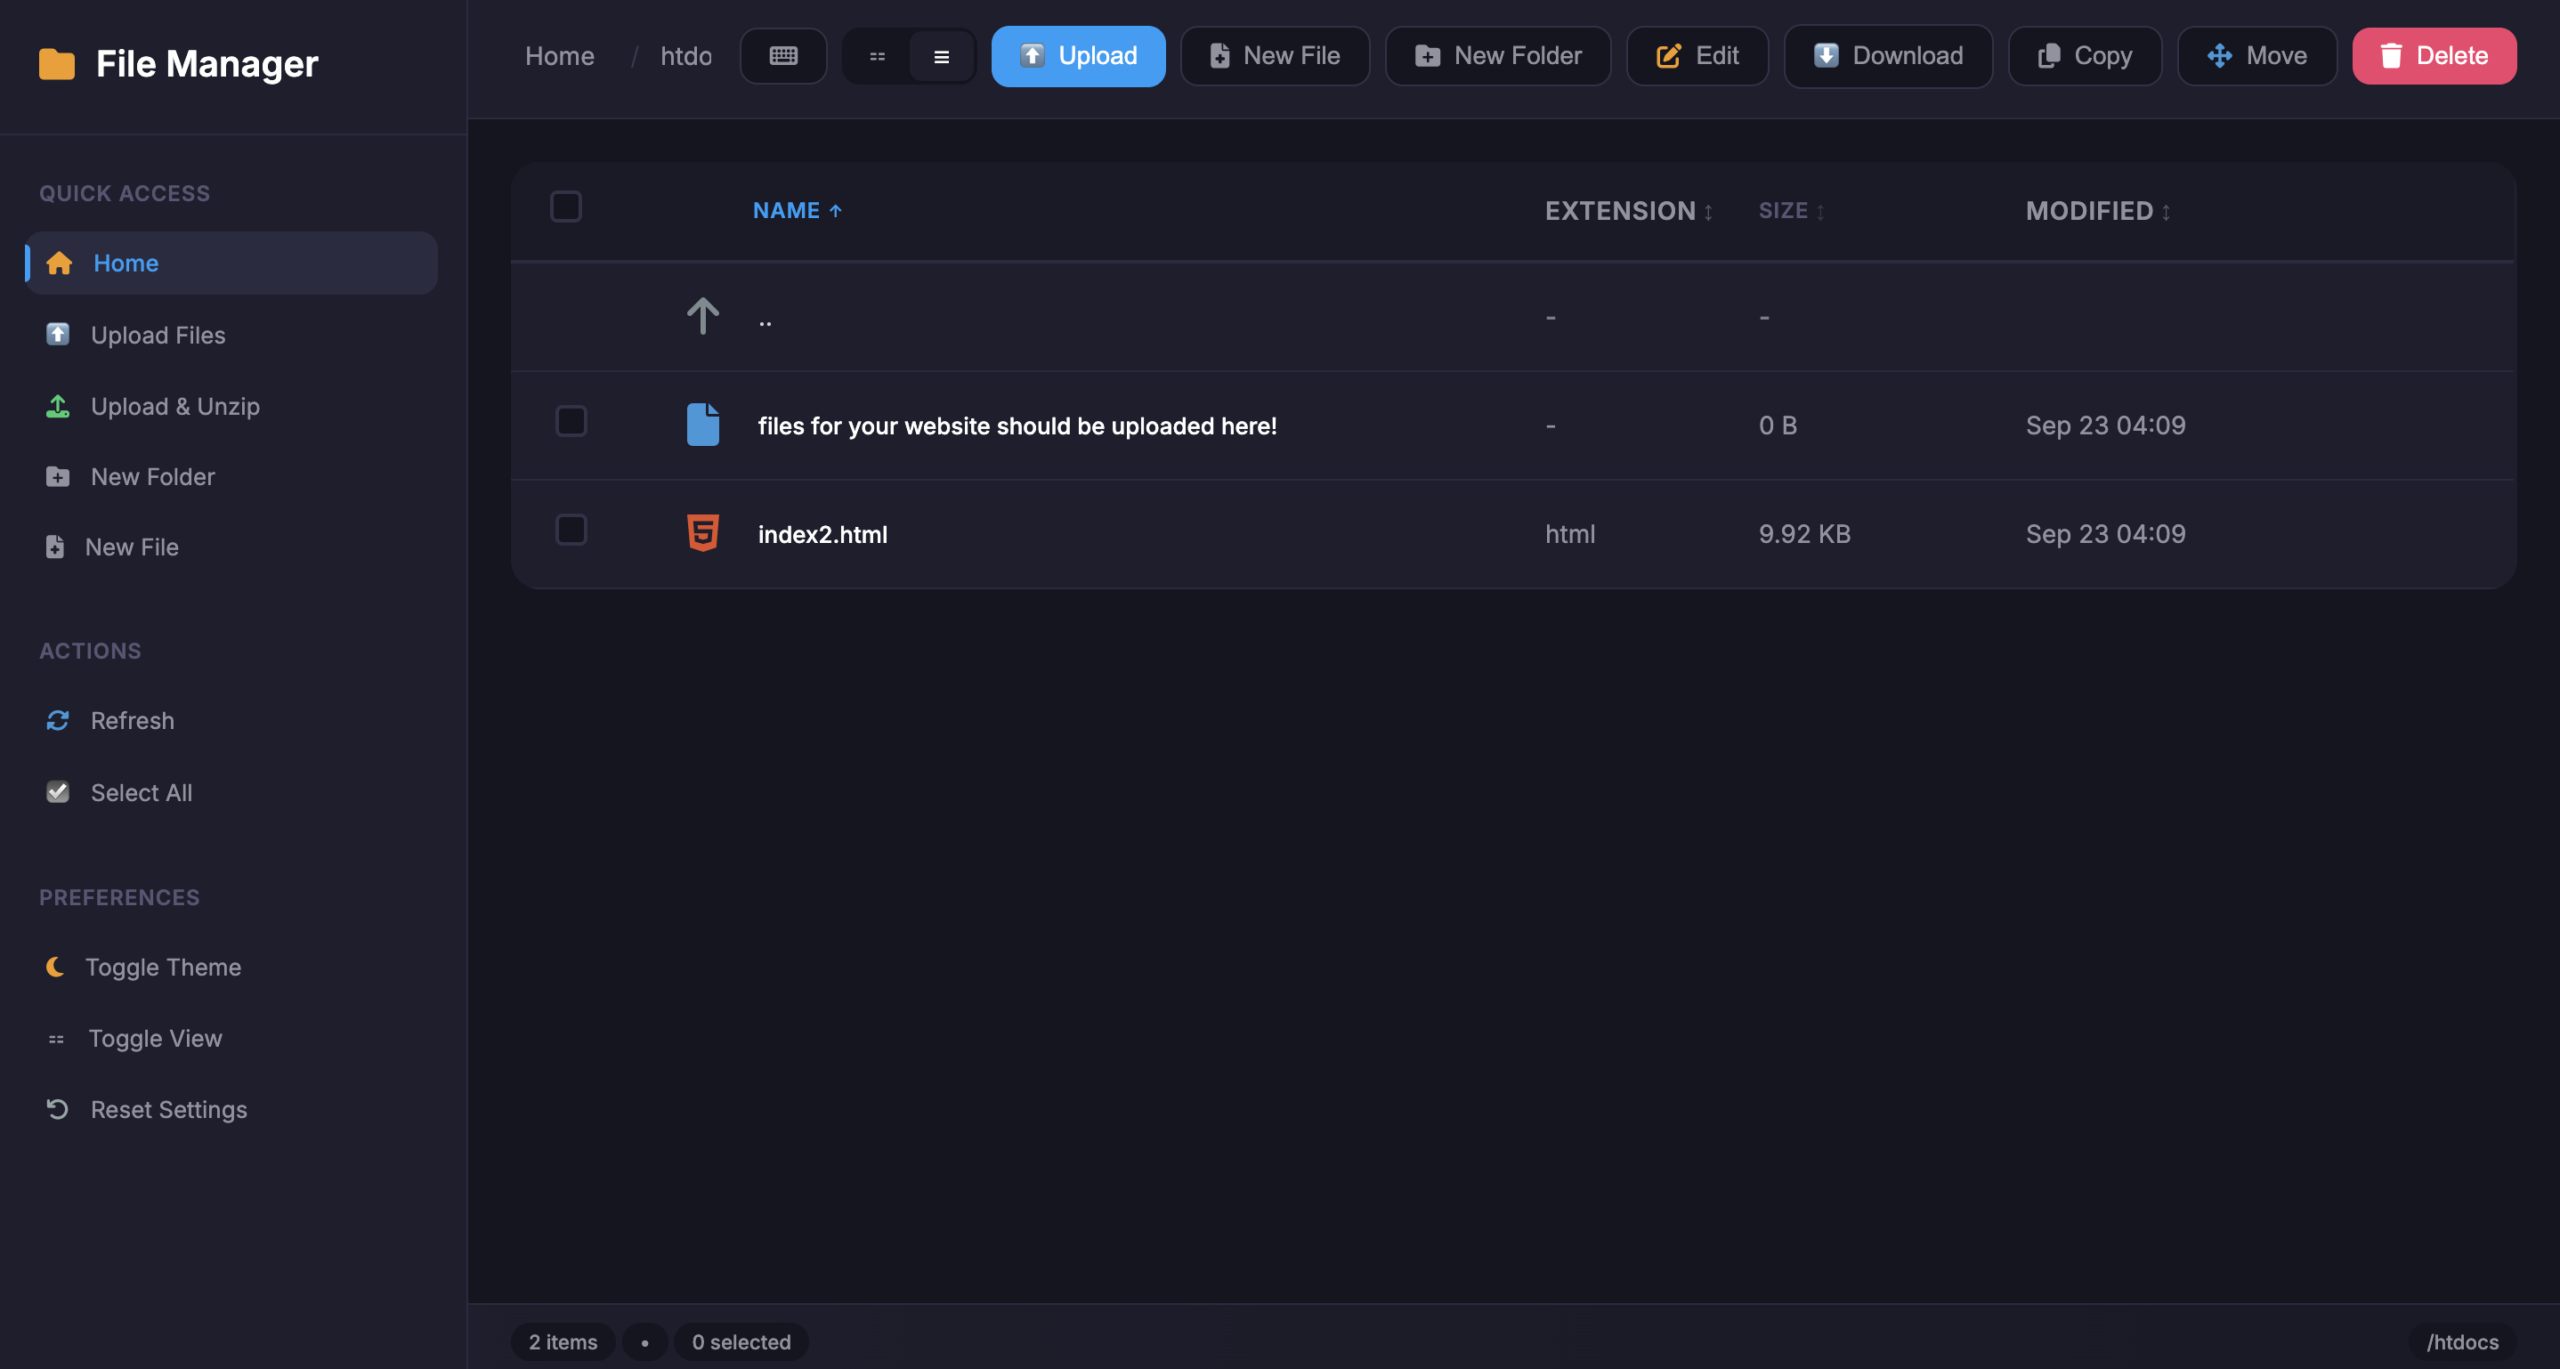The width and height of the screenshot is (2560, 1369).
Task: Click the File Manager folder logo icon
Action: tap(57, 64)
